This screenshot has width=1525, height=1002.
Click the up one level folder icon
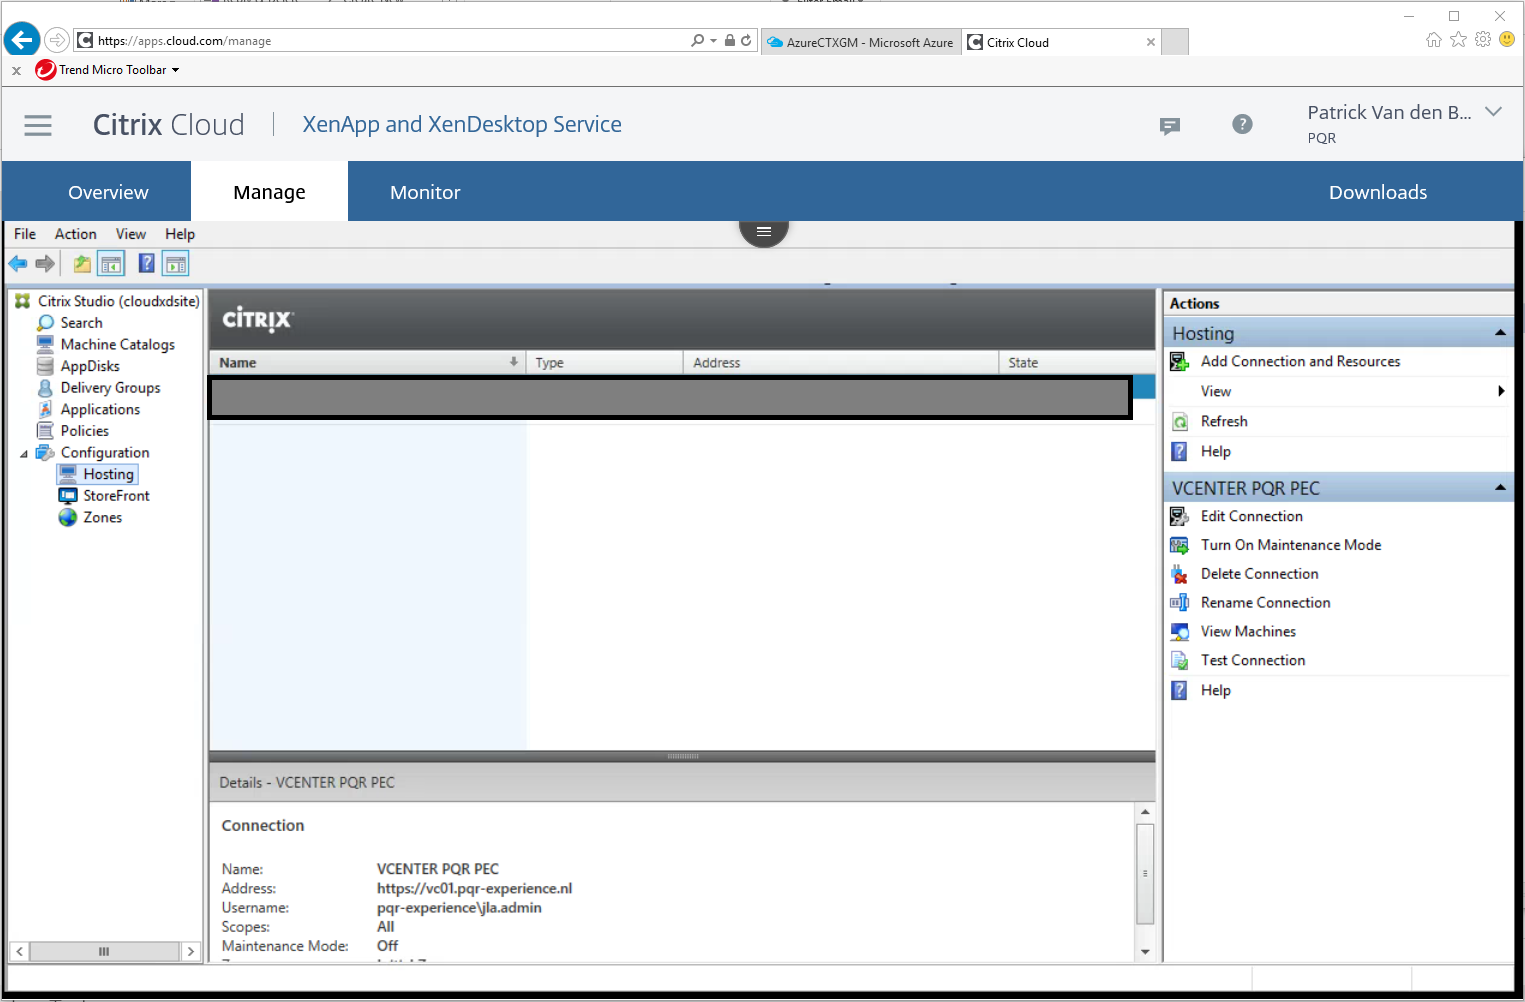[82, 264]
